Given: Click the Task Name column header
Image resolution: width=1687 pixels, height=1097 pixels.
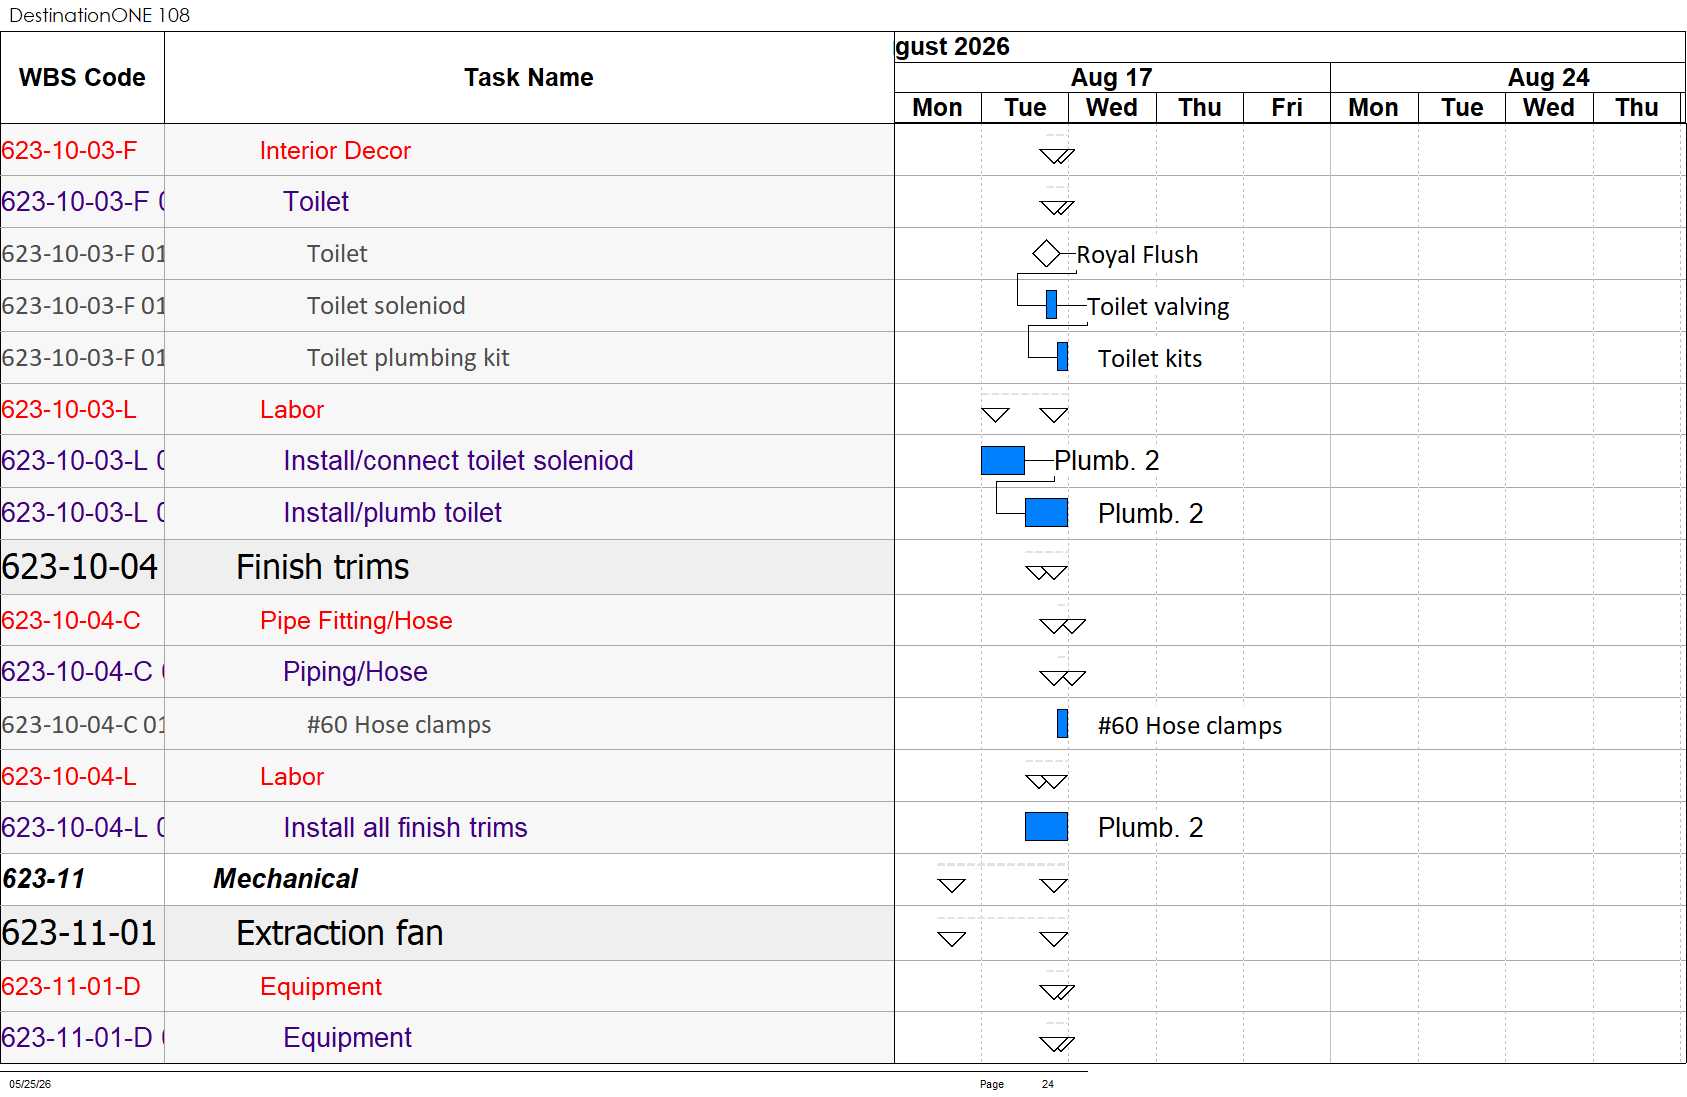Looking at the screenshot, I should [x=529, y=78].
